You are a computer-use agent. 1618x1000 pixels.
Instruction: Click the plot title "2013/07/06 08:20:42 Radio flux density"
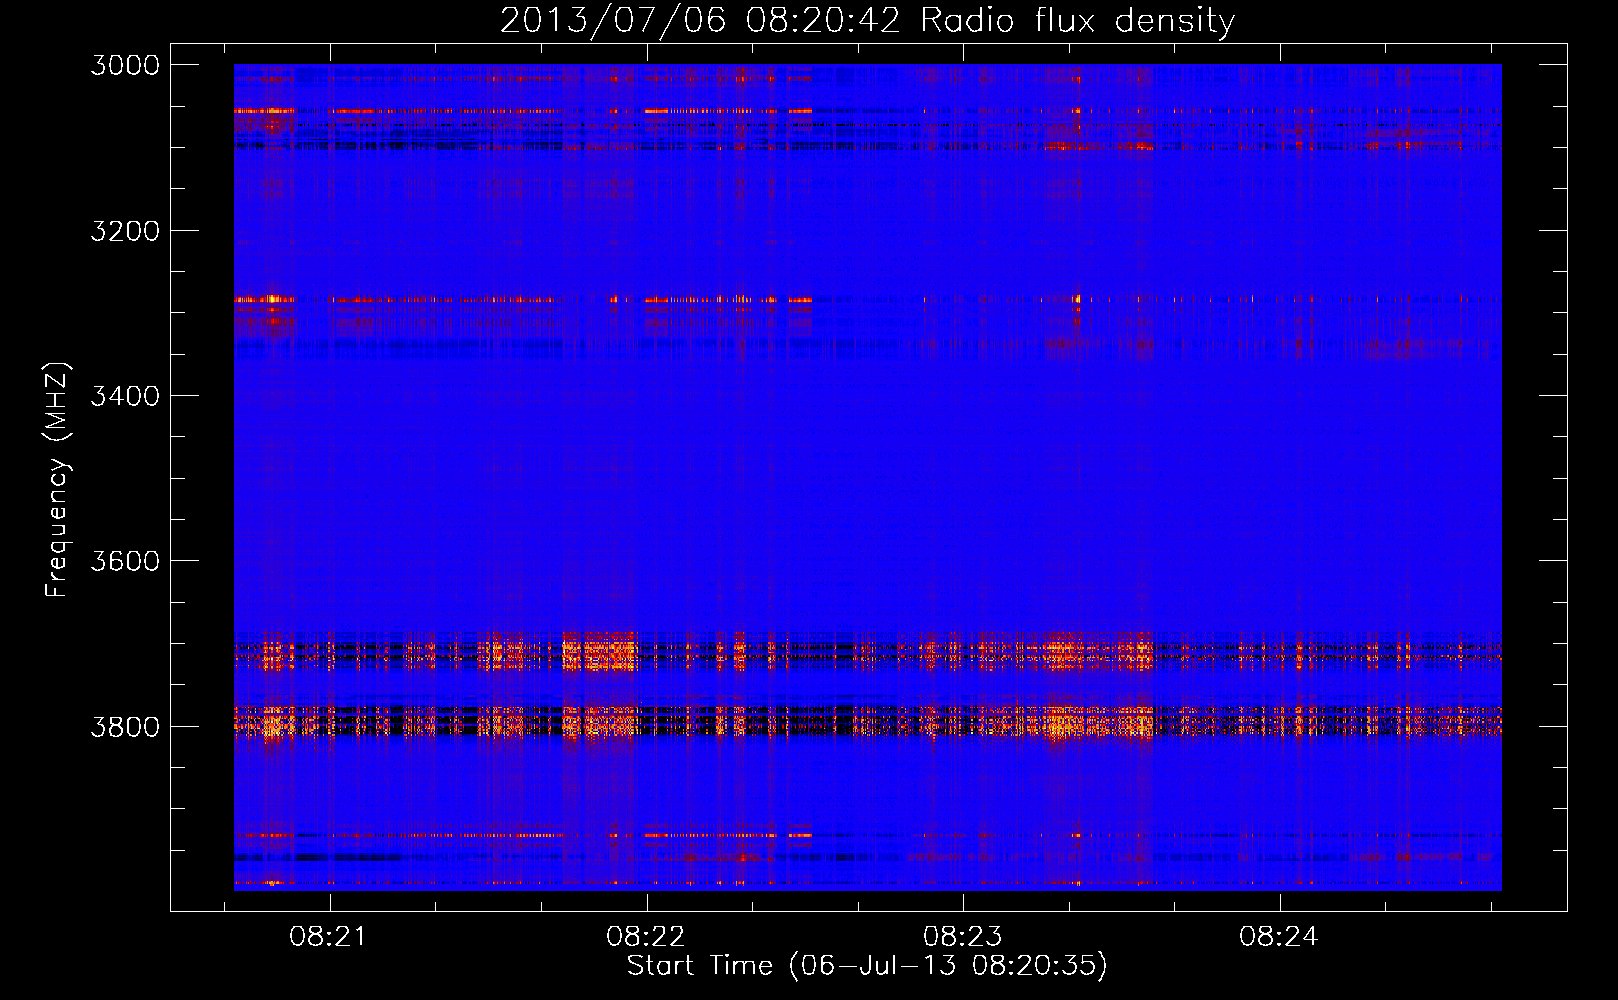tap(867, 20)
